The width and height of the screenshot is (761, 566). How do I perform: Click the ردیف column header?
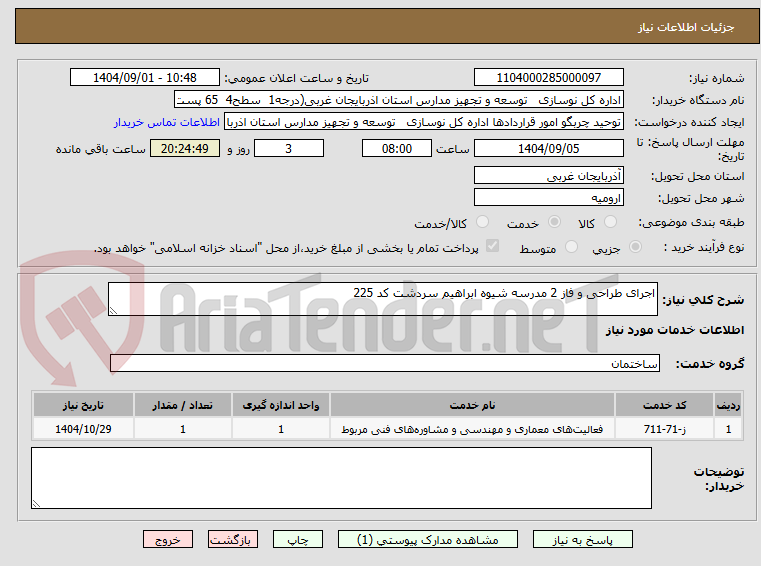coord(728,405)
